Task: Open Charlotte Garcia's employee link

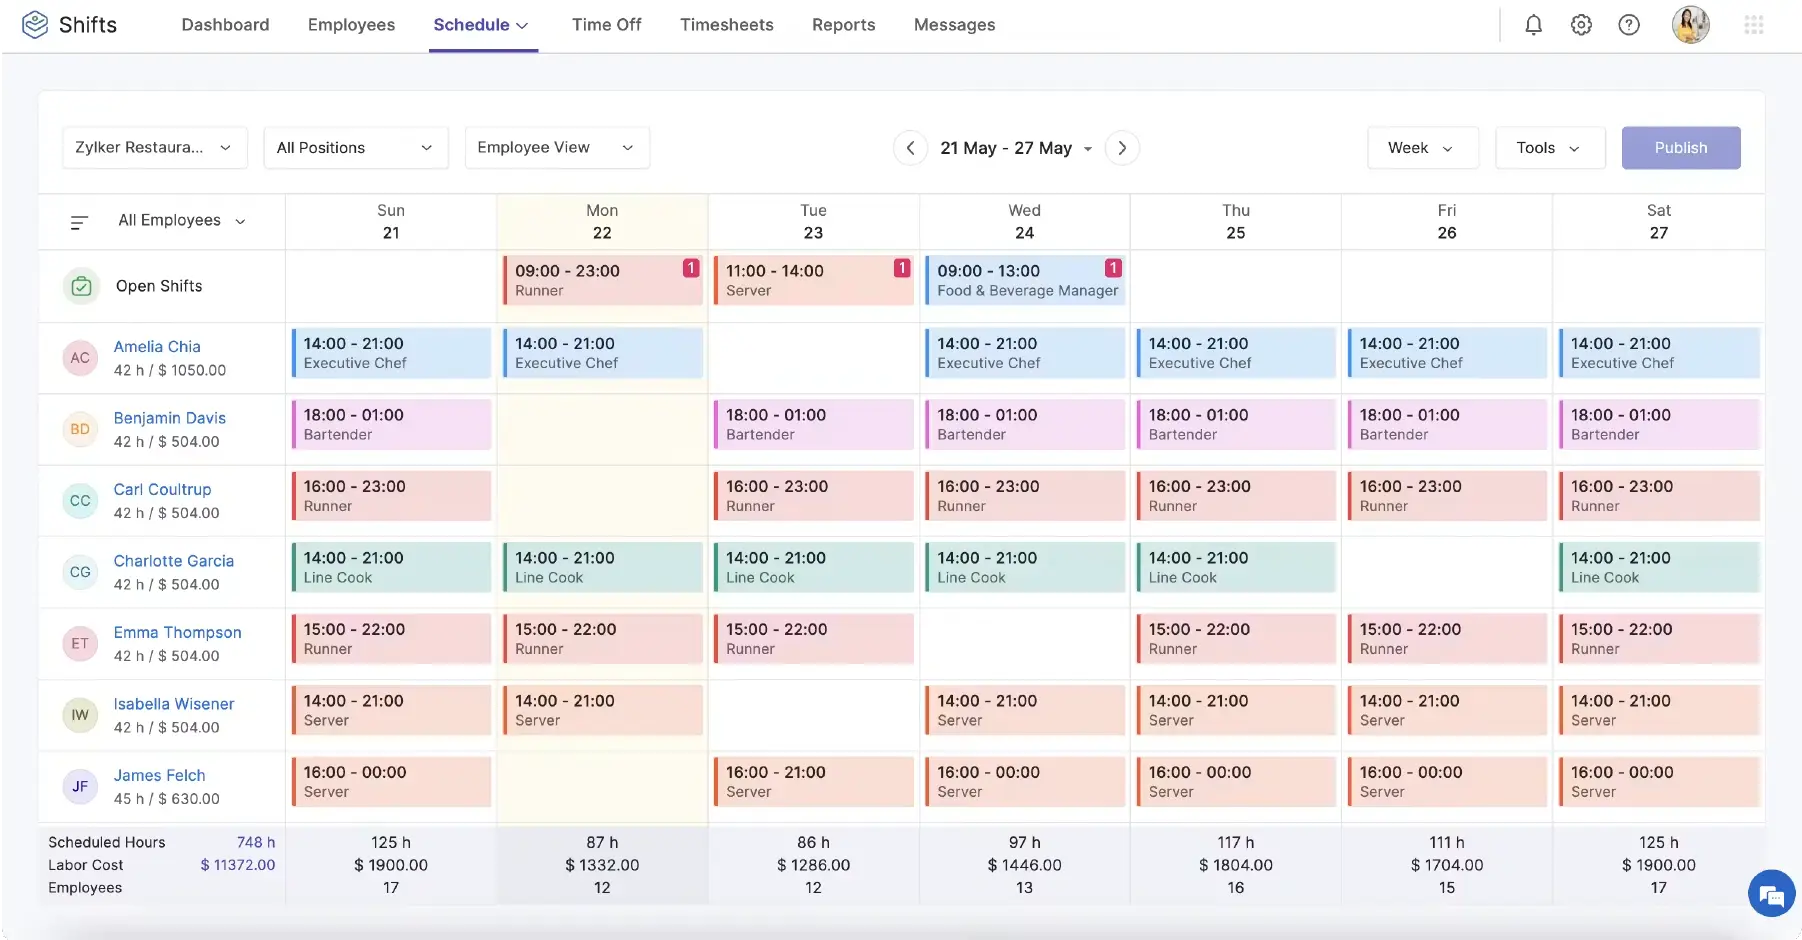Action: pyautogui.click(x=174, y=561)
